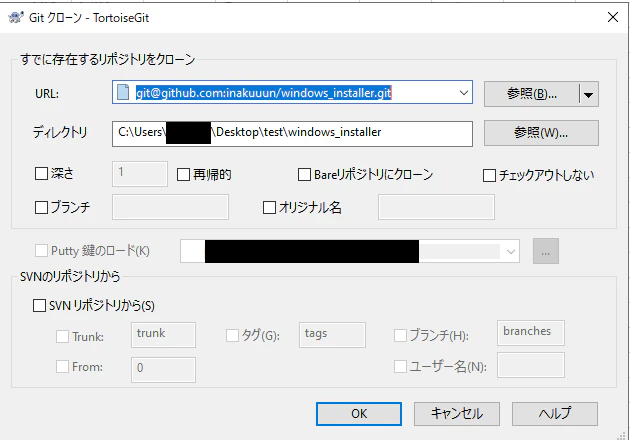Click the URL: label

[47, 94]
